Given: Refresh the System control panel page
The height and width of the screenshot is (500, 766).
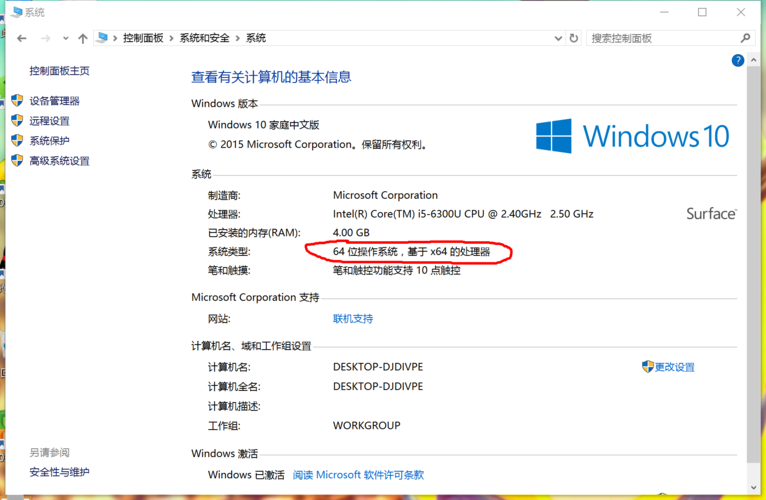Looking at the screenshot, I should click(574, 38).
